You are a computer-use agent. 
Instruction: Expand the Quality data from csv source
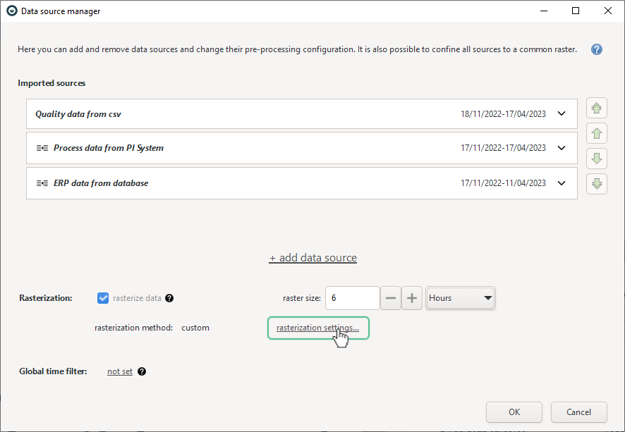(x=561, y=114)
